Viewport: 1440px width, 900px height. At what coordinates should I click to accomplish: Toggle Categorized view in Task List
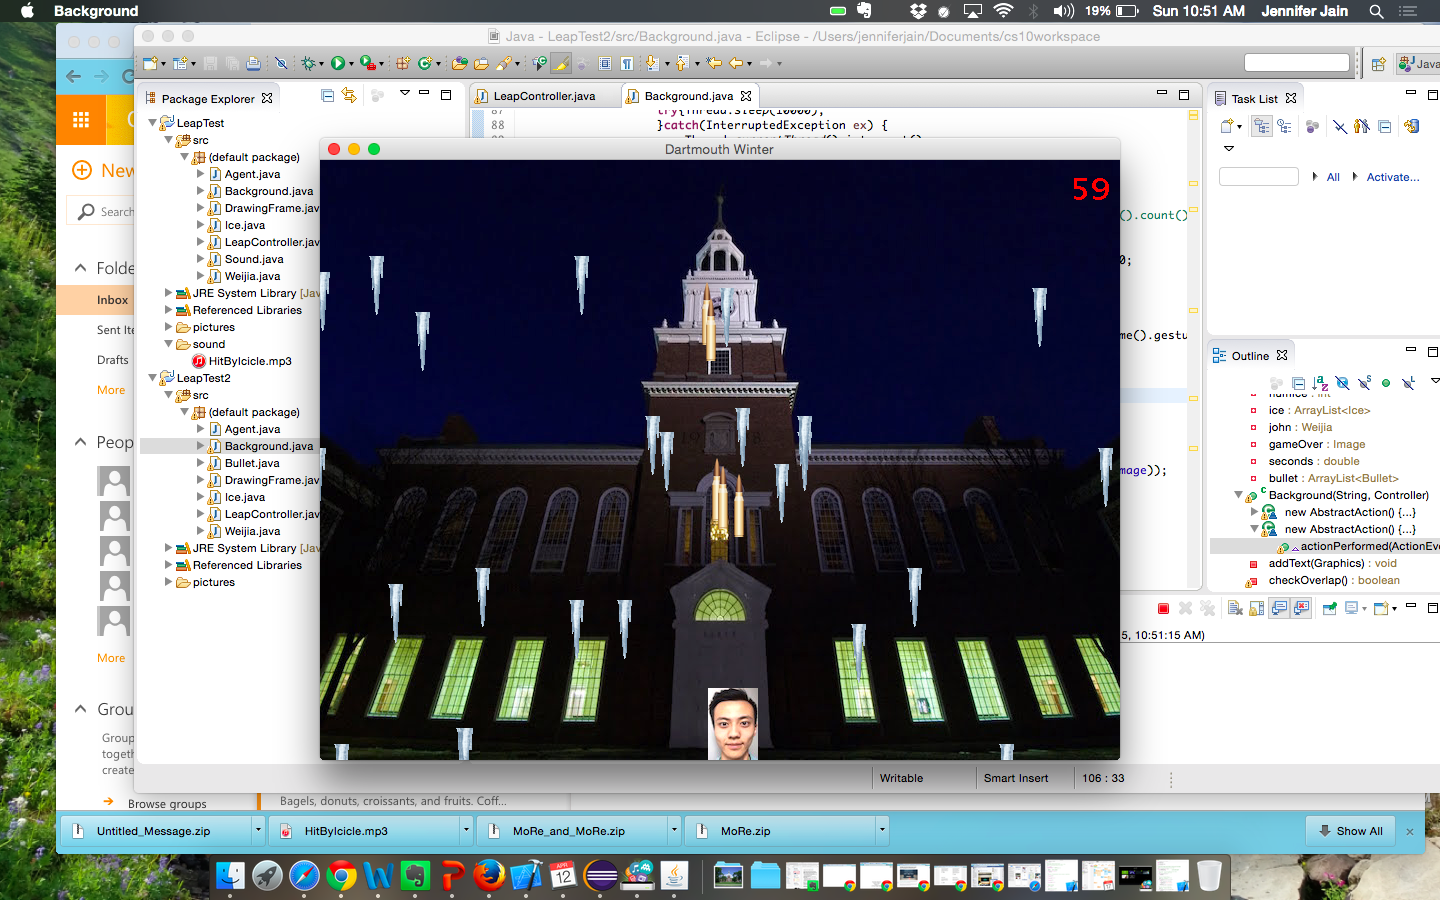point(1262,127)
